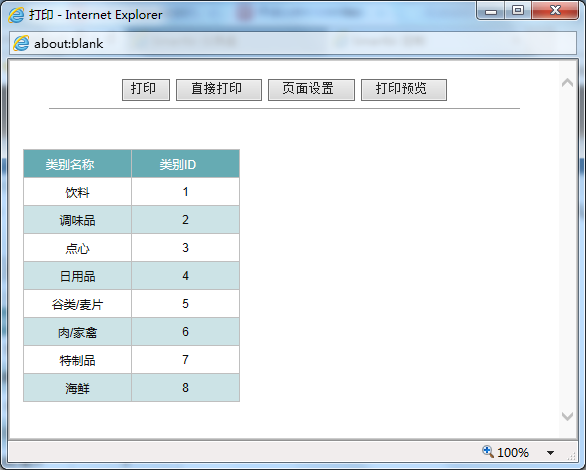Click the zoom magnifier icon in status bar
The image size is (586, 470).
click(x=487, y=451)
